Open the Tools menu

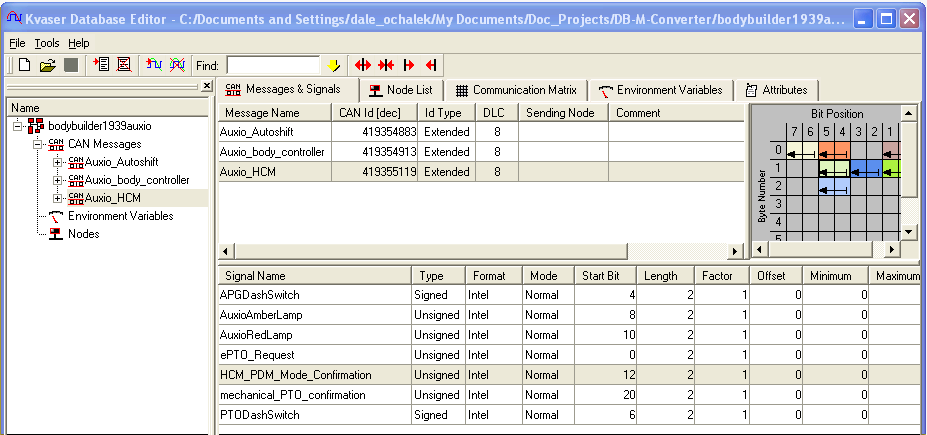47,43
